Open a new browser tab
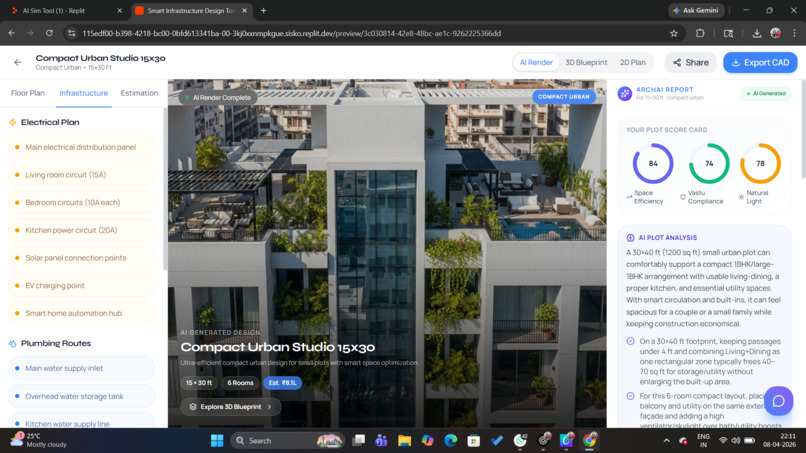 [263, 10]
